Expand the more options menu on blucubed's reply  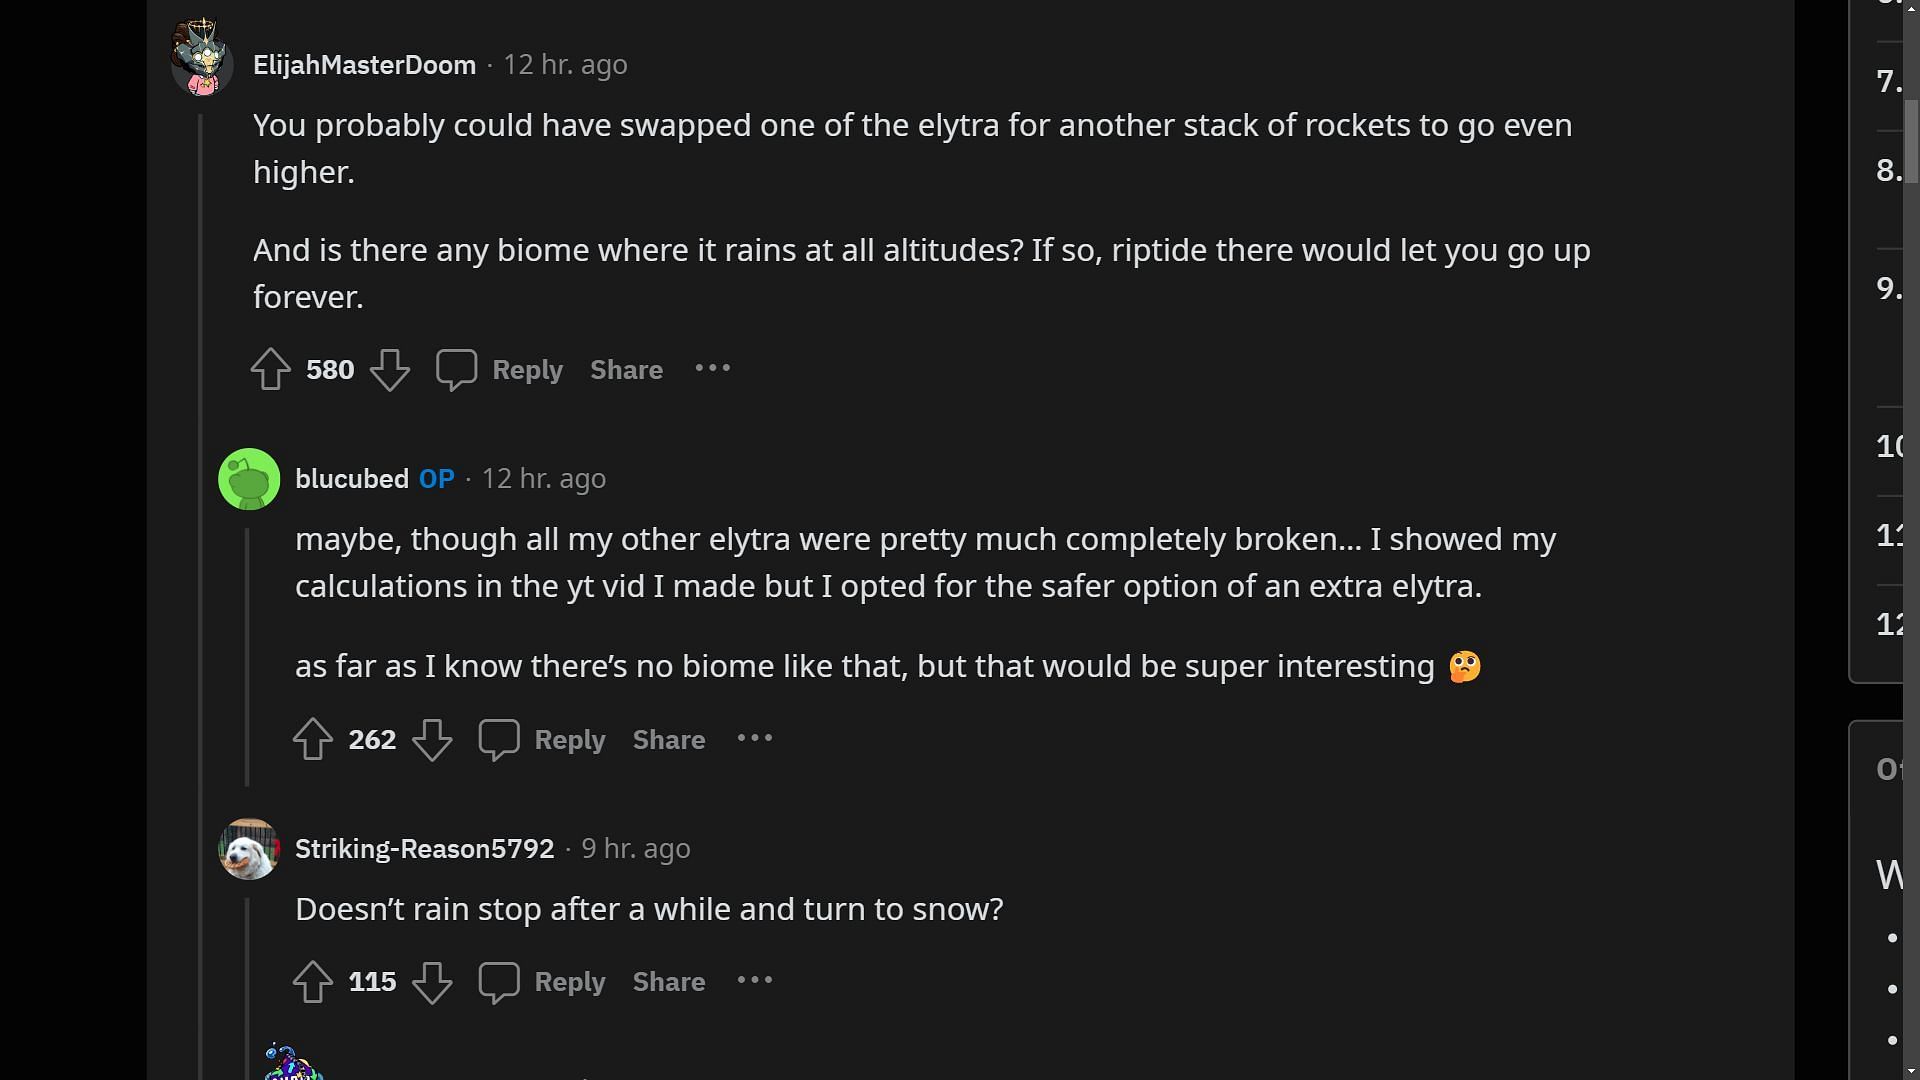click(x=754, y=736)
